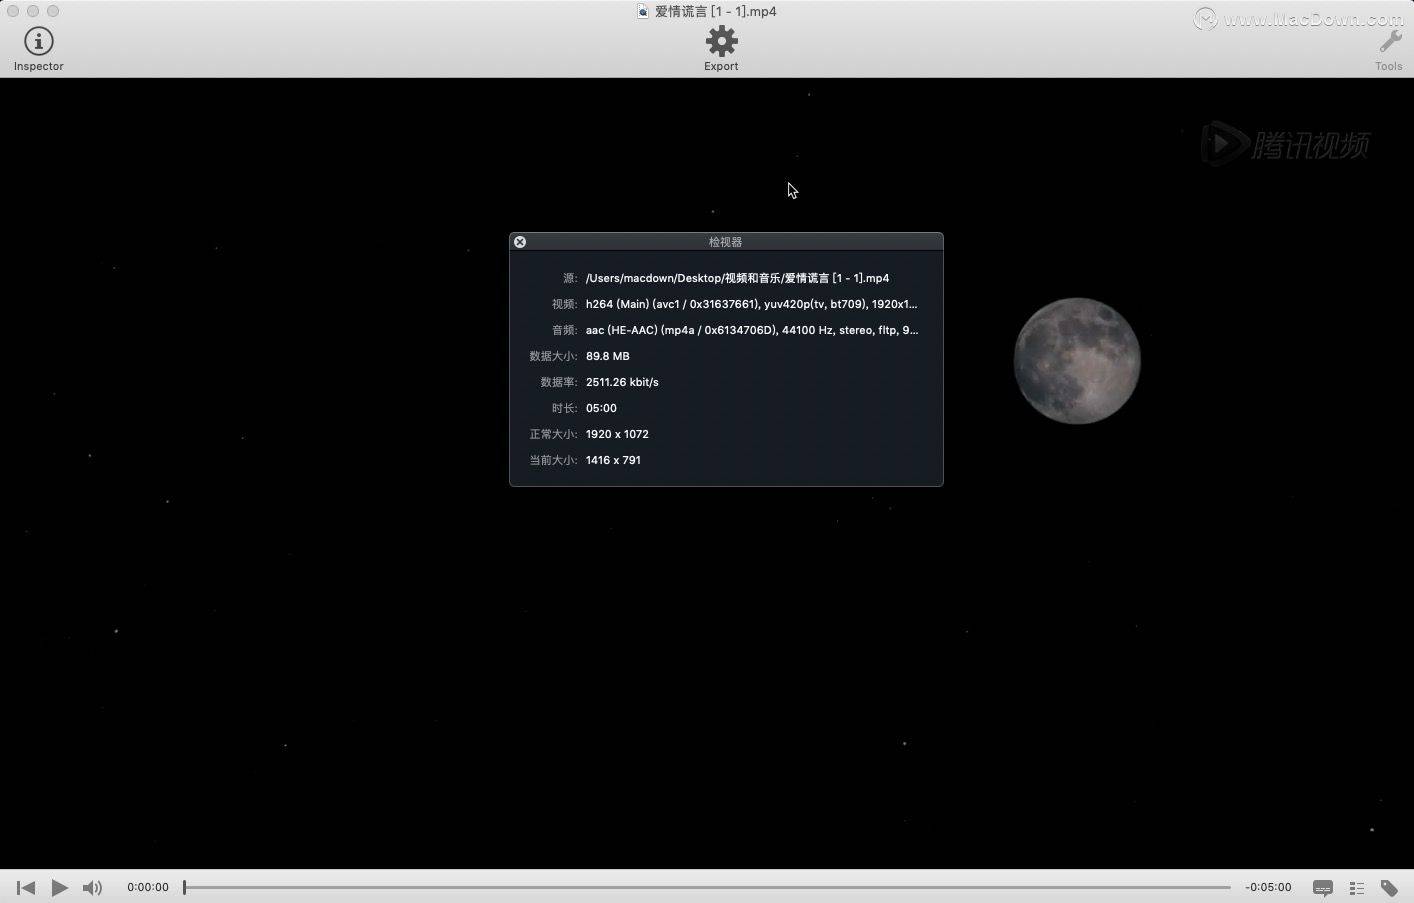Viewport: 1414px width, 903px height.
Task: Skip back to start of video
Action: [26, 887]
